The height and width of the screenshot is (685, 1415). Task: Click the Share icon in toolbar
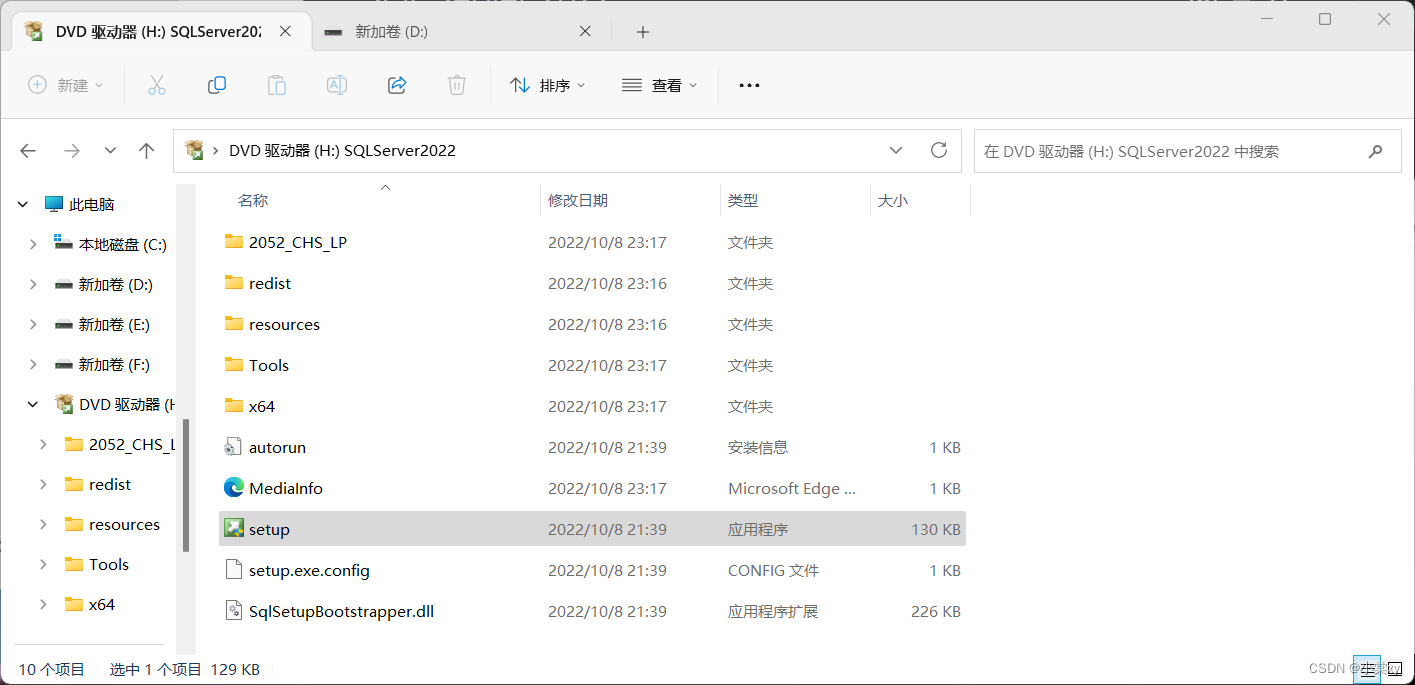click(x=397, y=86)
